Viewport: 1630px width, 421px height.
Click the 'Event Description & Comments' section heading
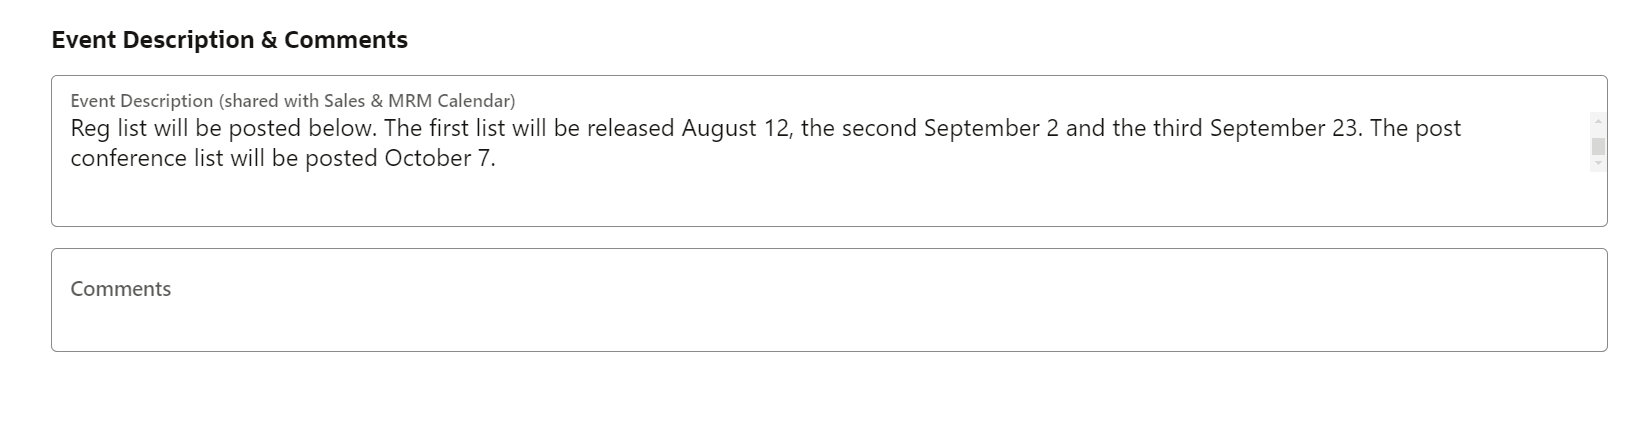229,40
